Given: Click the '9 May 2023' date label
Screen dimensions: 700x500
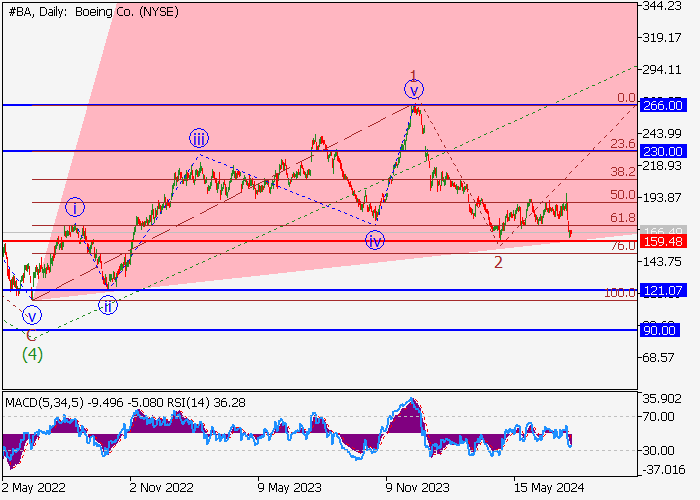Looking at the screenshot, I should pyautogui.click(x=289, y=488).
